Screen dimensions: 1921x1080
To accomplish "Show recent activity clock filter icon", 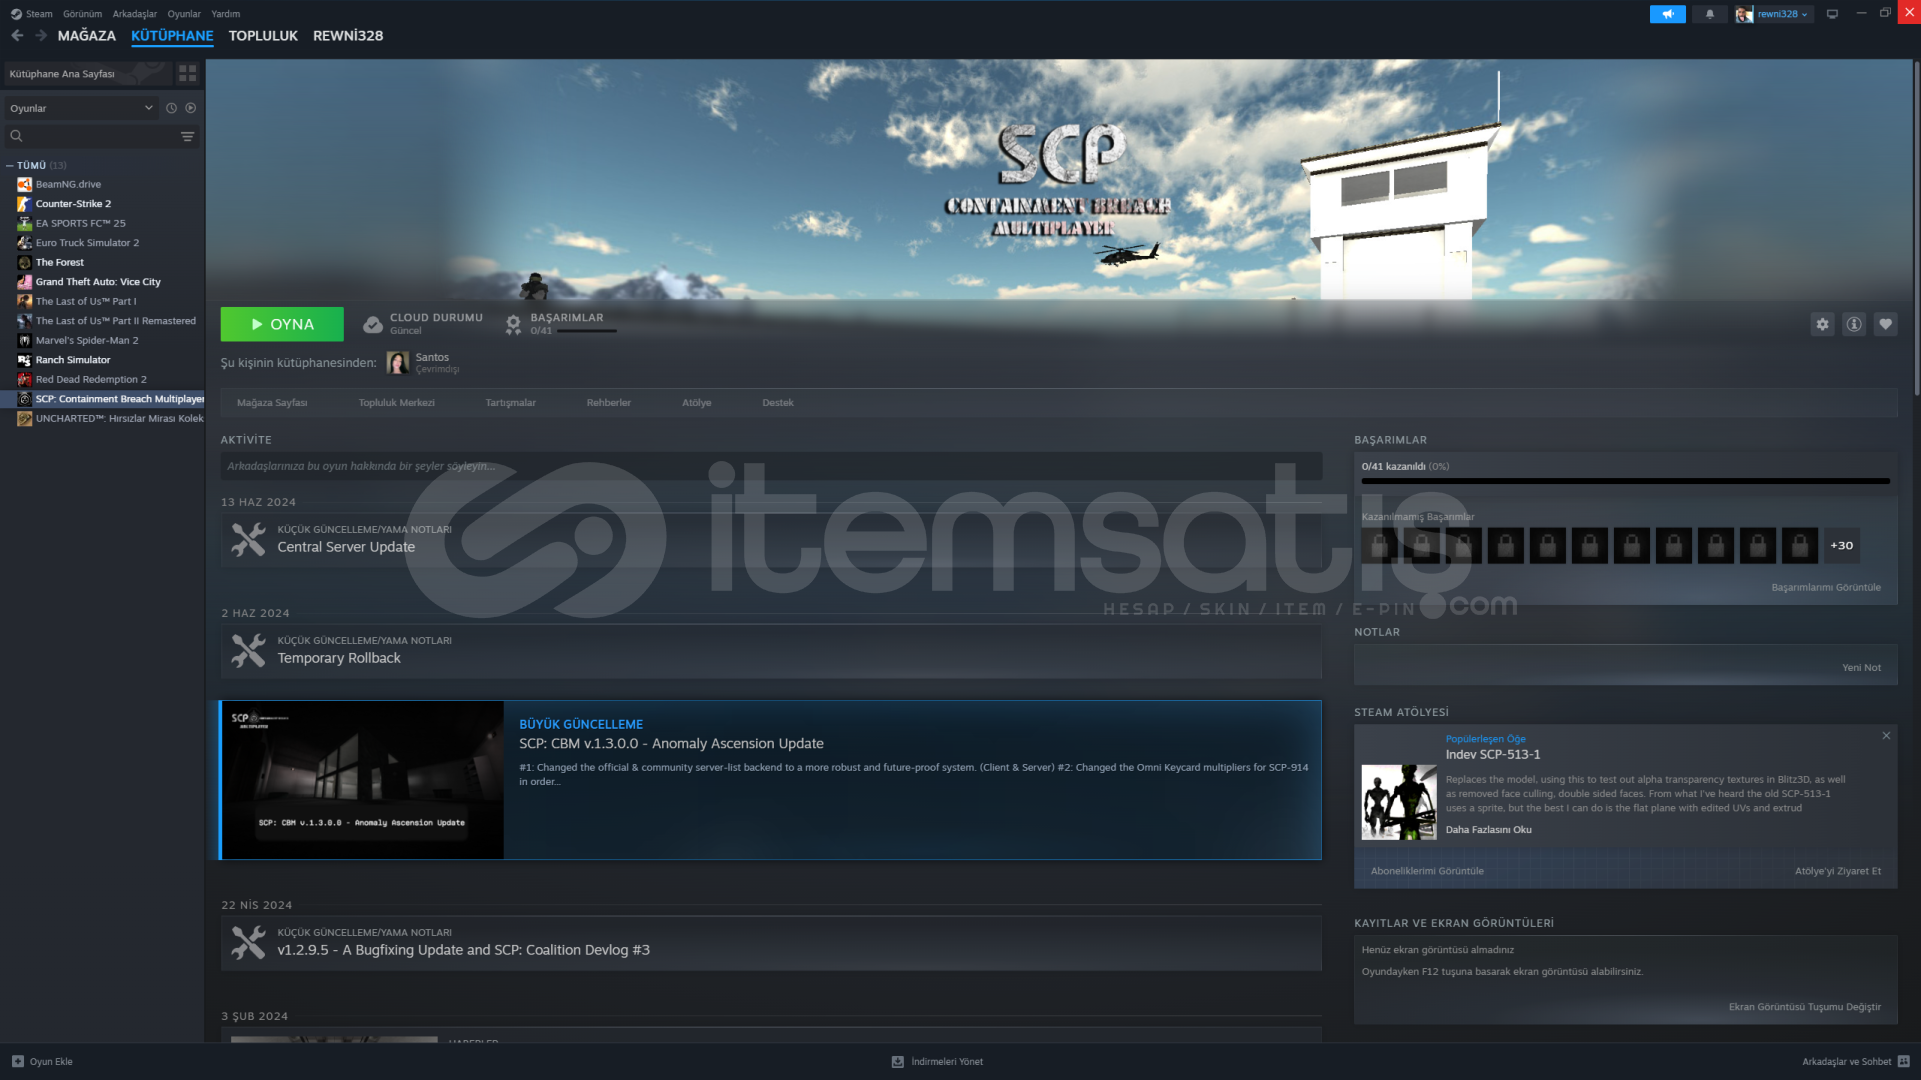I will pyautogui.click(x=171, y=108).
